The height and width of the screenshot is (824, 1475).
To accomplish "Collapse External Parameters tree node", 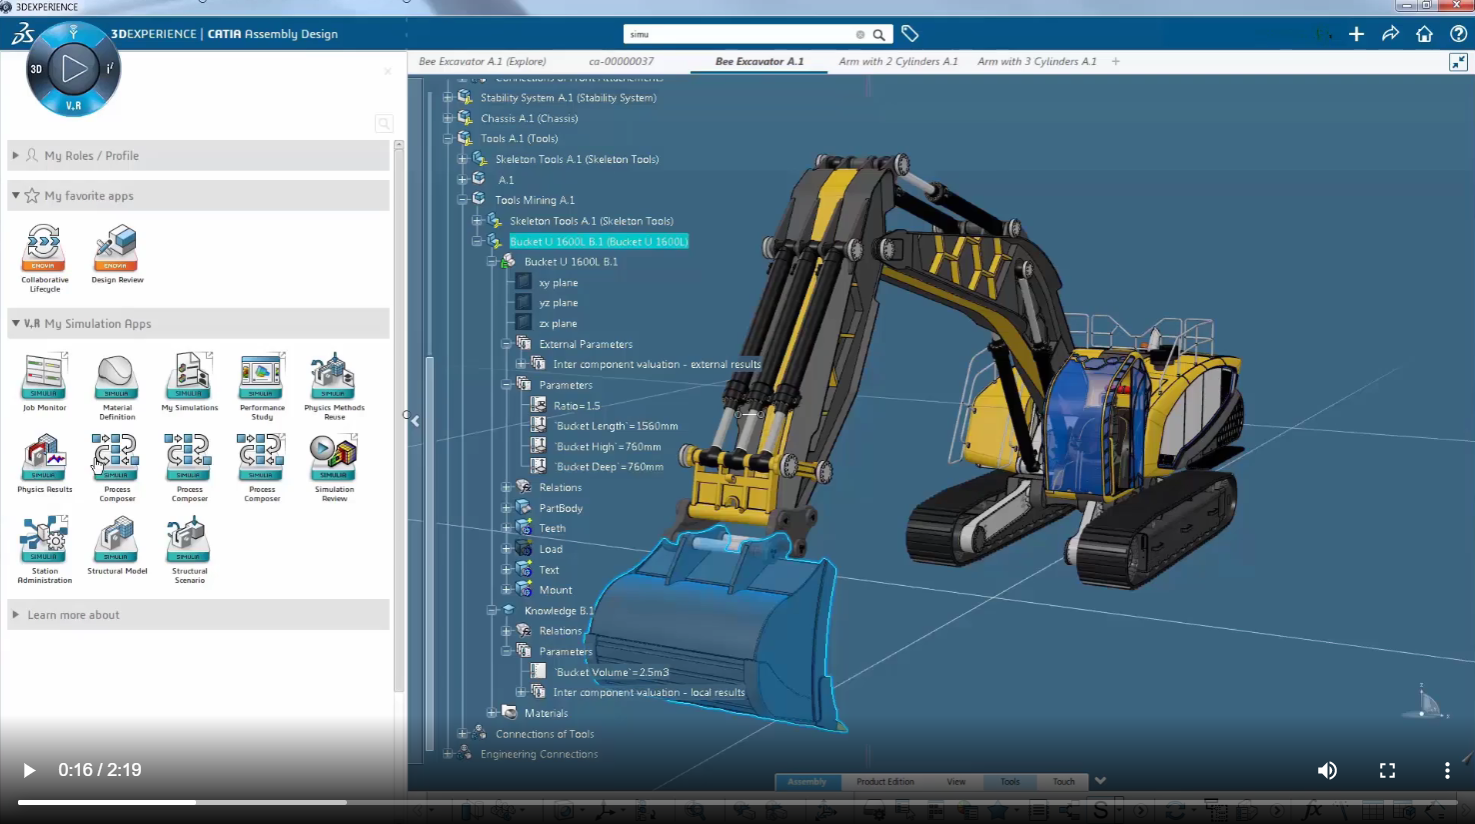I will pos(507,344).
